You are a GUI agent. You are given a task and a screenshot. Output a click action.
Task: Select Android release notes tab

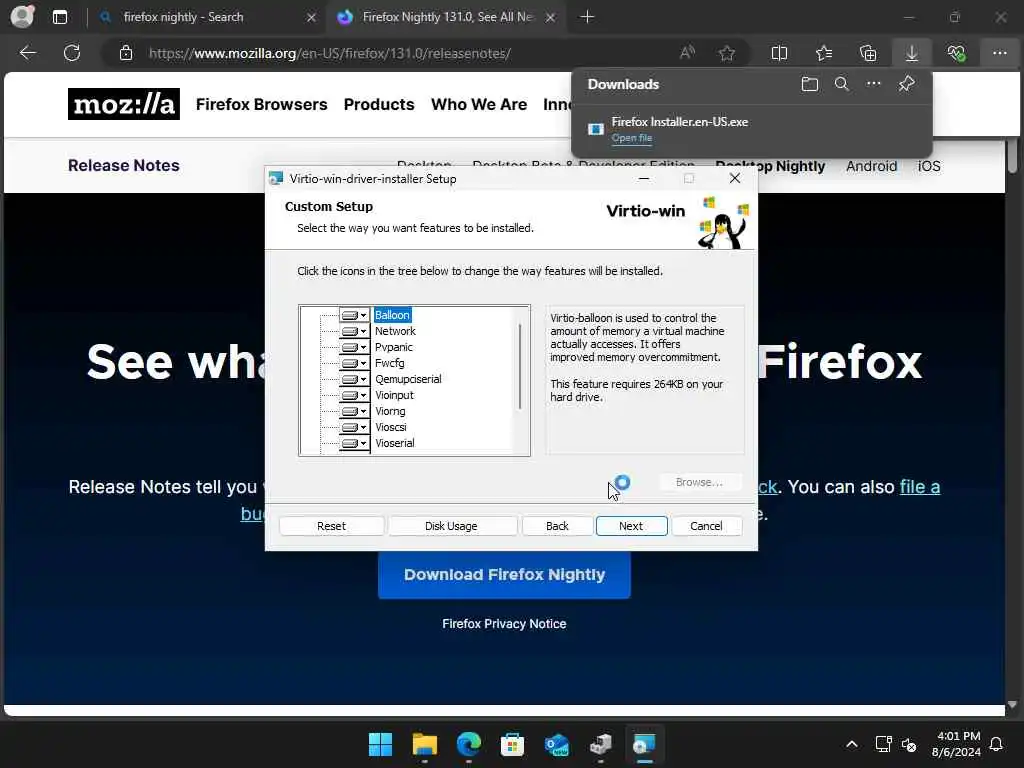871,166
